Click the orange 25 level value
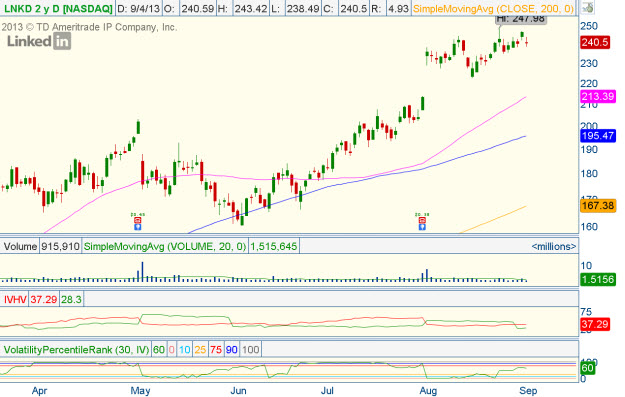The width and height of the screenshot is (625, 397). coord(200,350)
